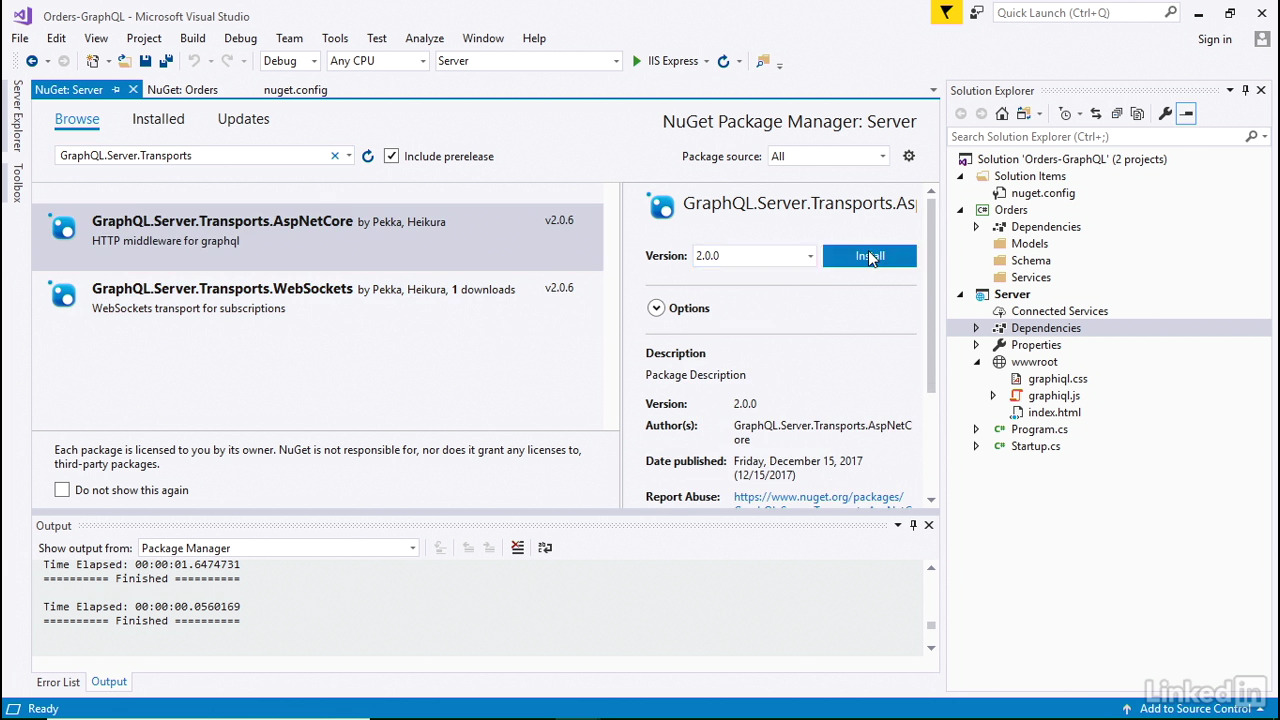1280x720 pixels.
Task: Click Sync with Active Document icon
Action: pos(1095,114)
